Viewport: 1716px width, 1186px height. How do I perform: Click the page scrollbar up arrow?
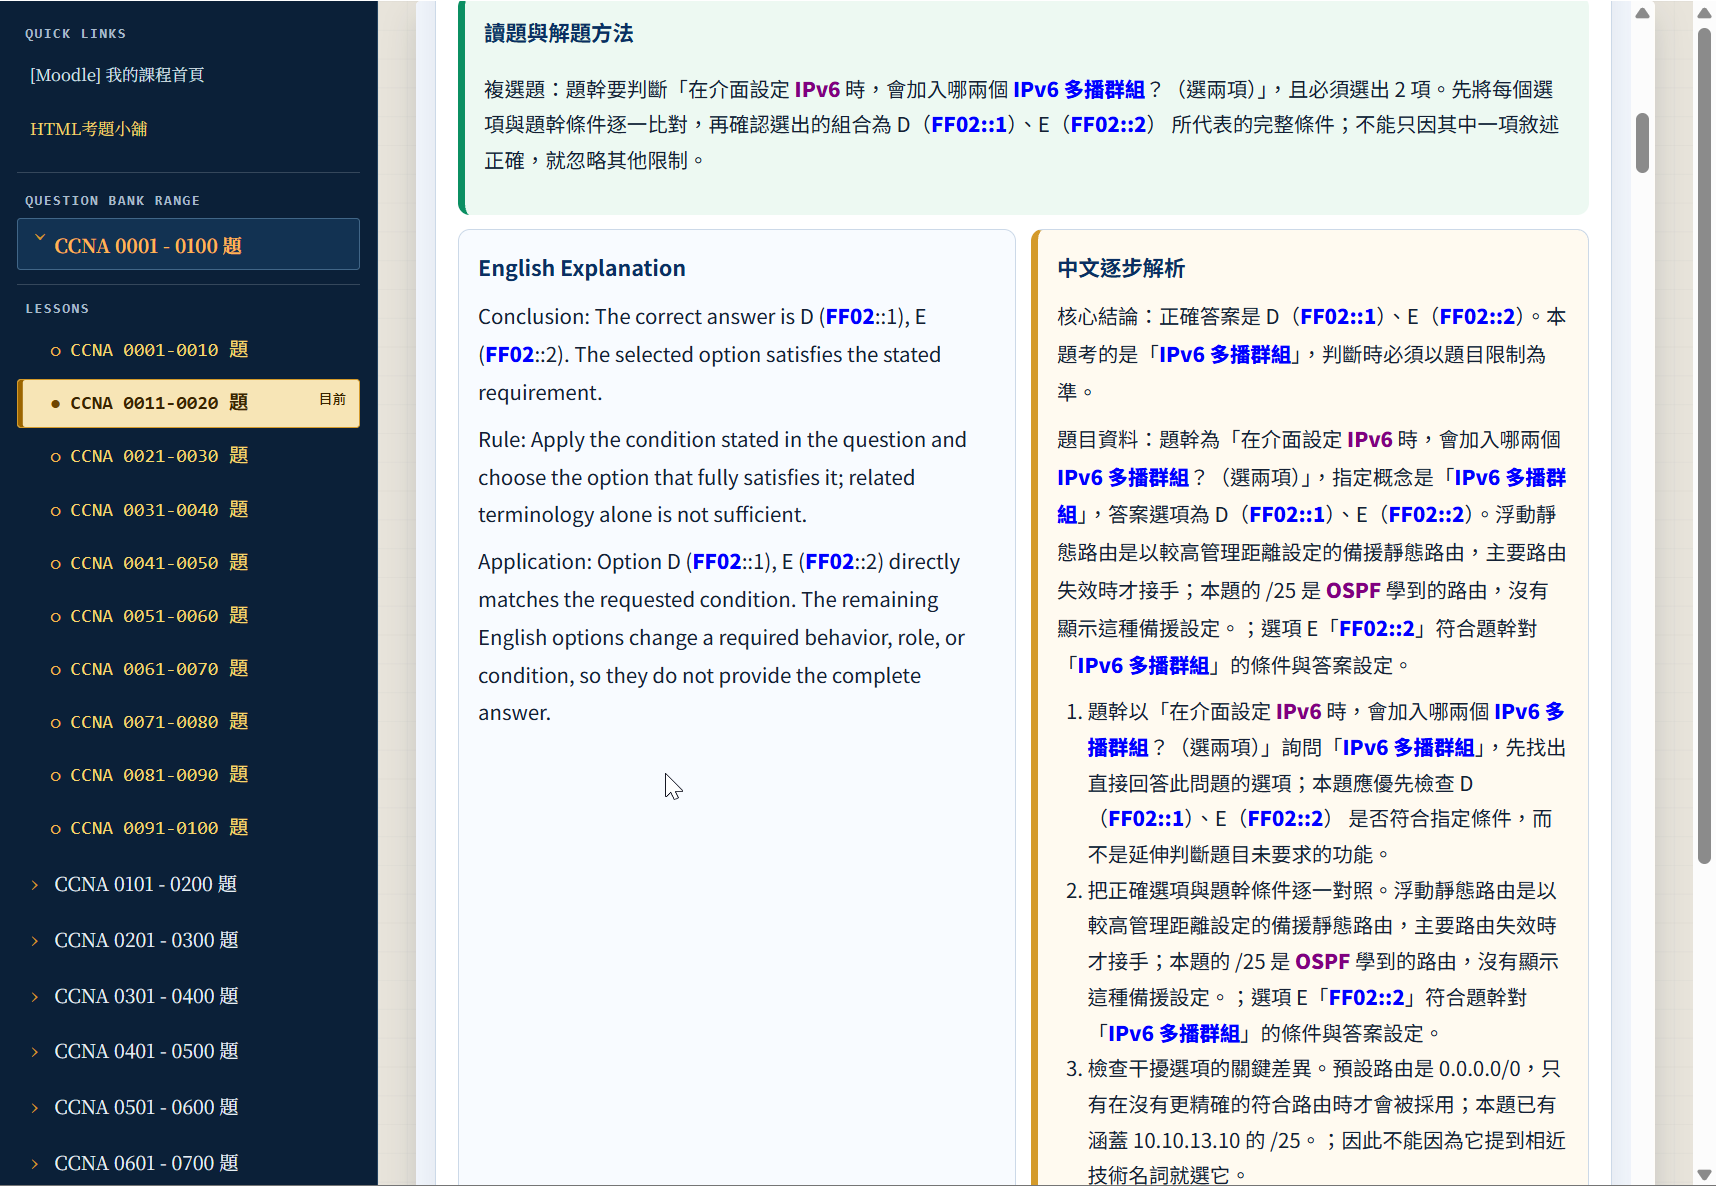(x=1705, y=13)
